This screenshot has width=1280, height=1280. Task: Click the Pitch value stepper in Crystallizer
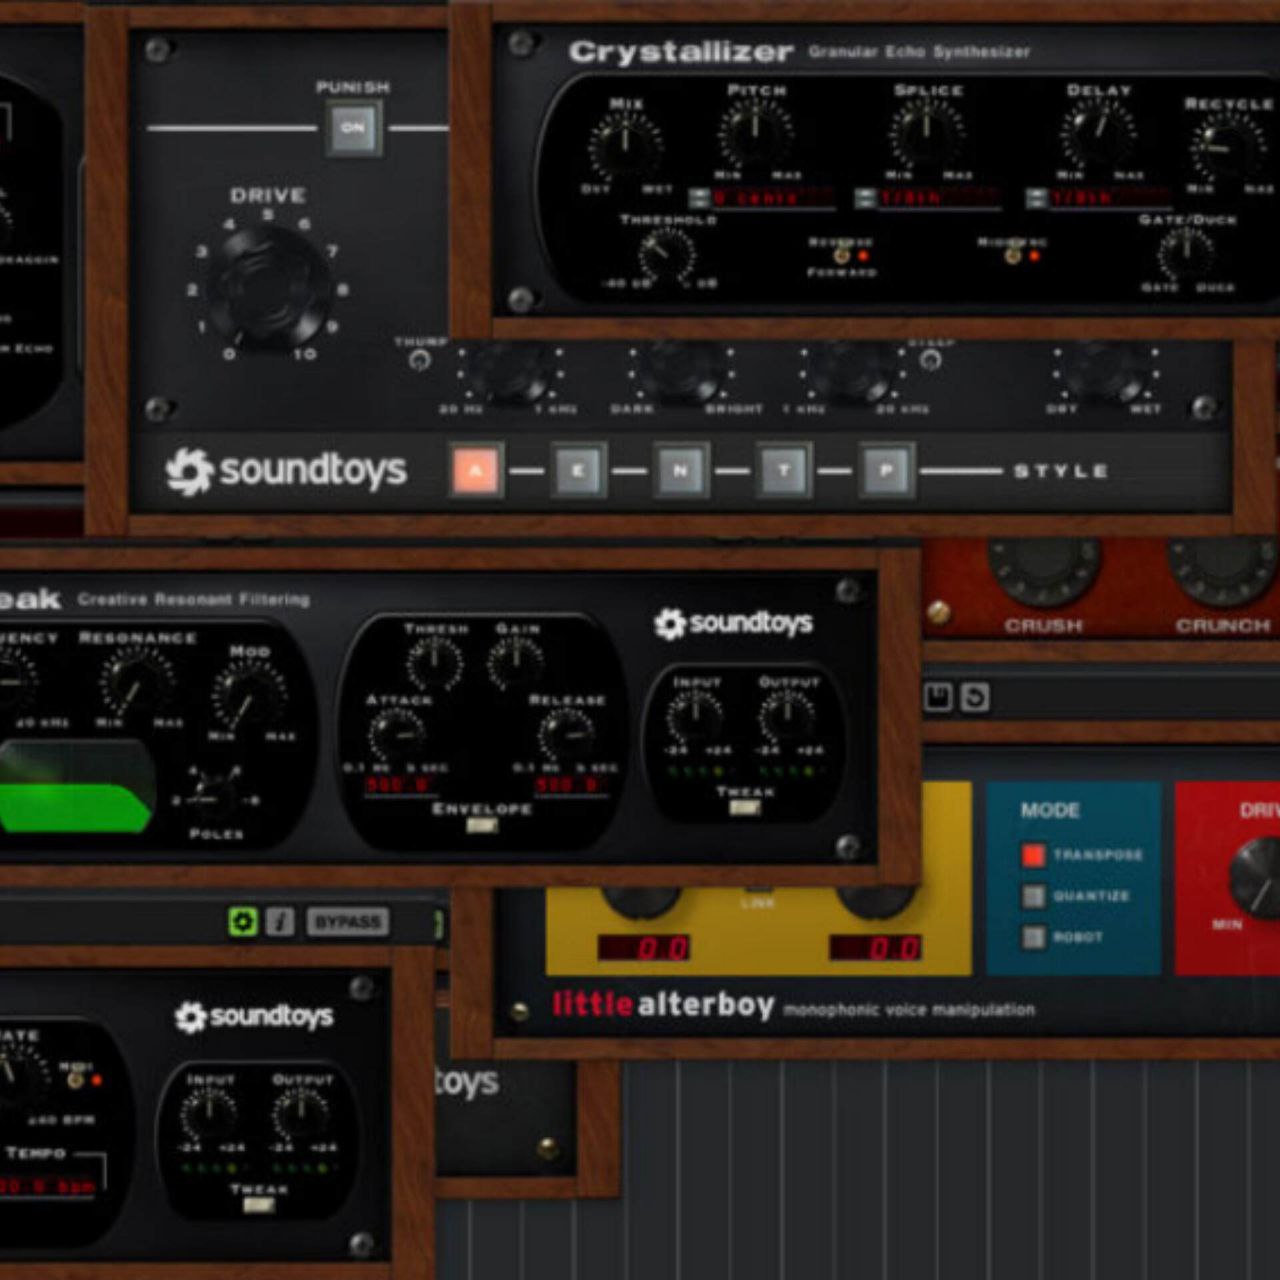698,198
